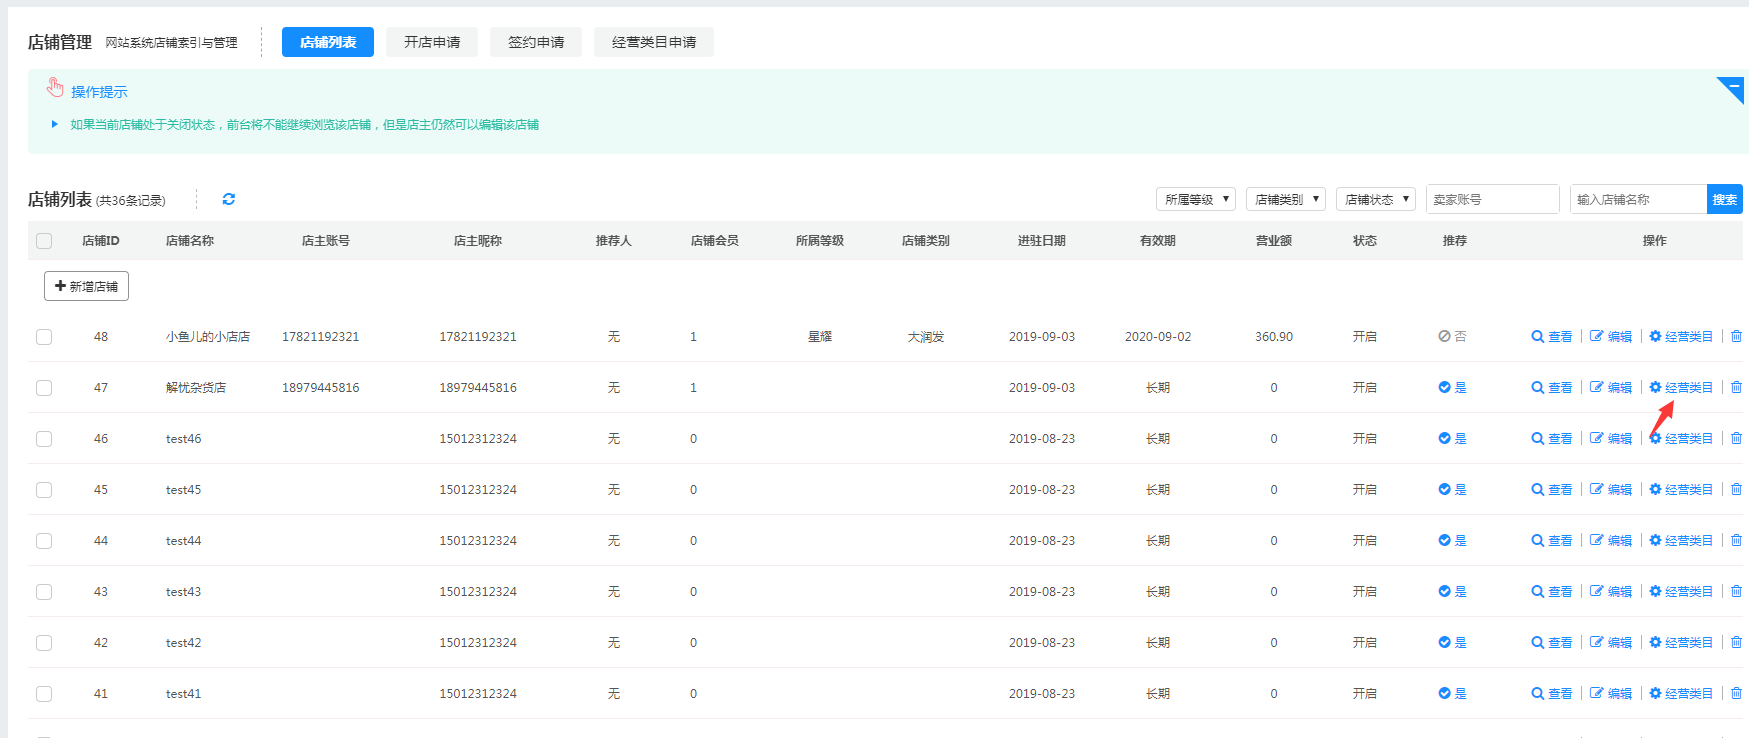Collapse the operation tips panel corner icon

[1733, 88]
